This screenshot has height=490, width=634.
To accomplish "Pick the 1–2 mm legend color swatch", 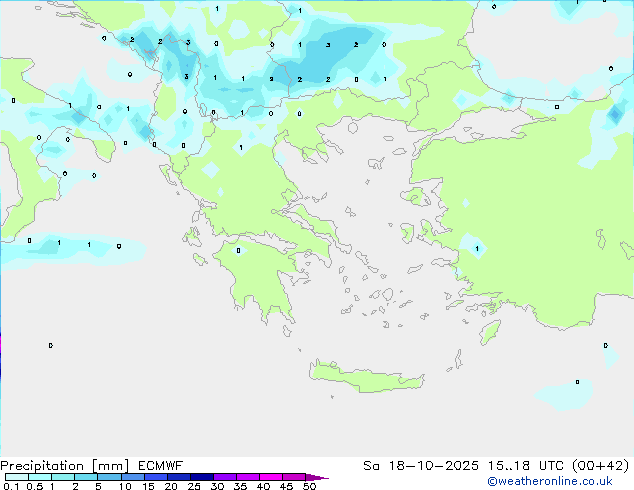I will click(63, 477).
